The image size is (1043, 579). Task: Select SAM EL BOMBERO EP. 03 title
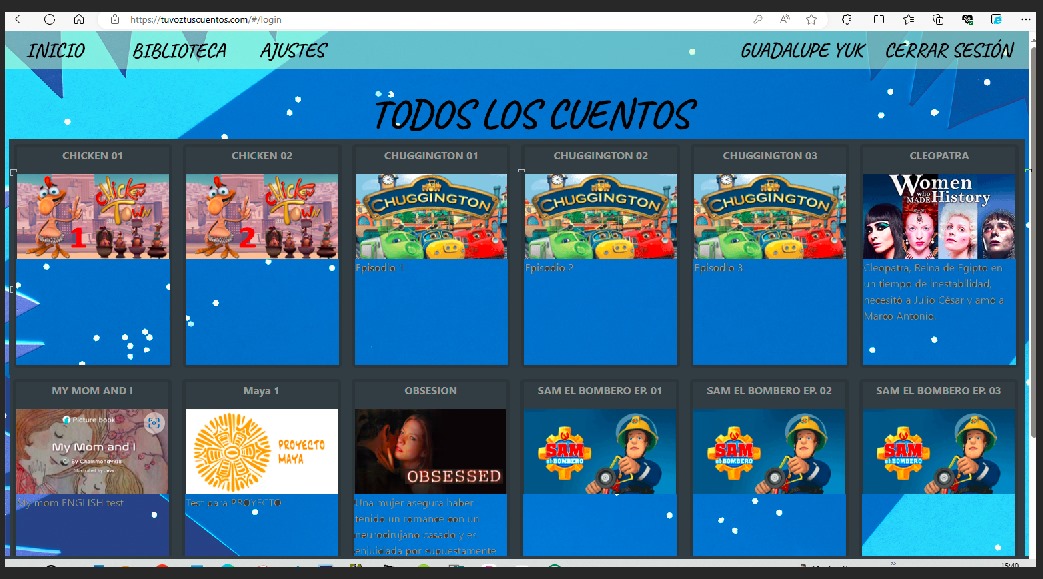pos(939,391)
